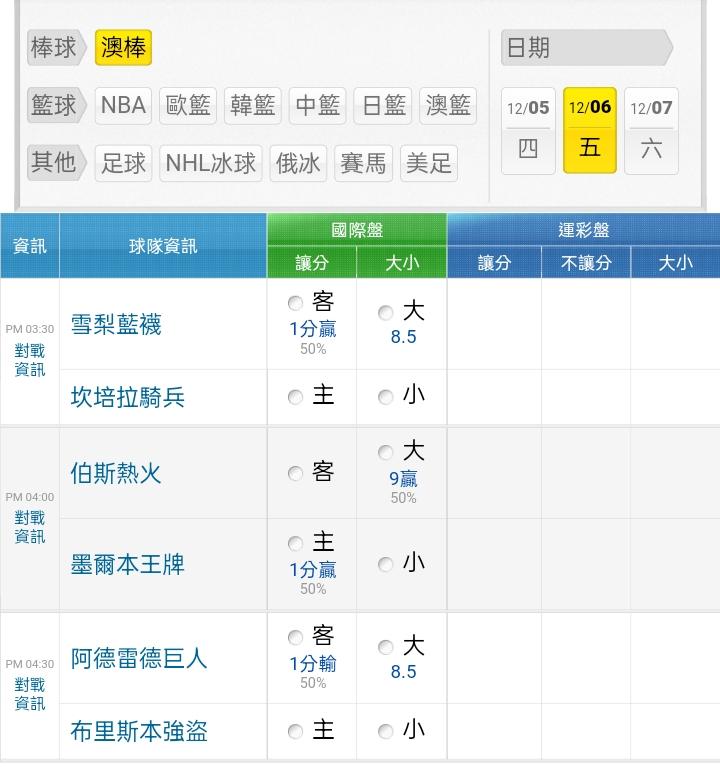Pick 大 9贏 for the PM 04:00 game
Screen dimensions: 720x767
tap(385, 452)
